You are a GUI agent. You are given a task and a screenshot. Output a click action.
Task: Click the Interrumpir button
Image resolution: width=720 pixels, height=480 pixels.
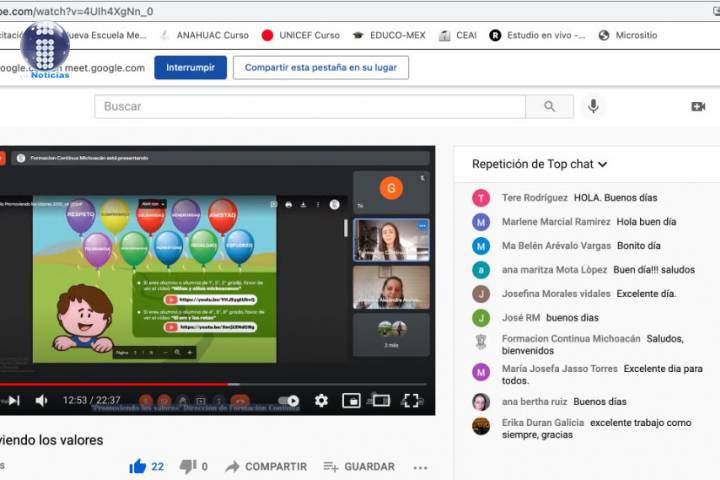[x=190, y=67]
